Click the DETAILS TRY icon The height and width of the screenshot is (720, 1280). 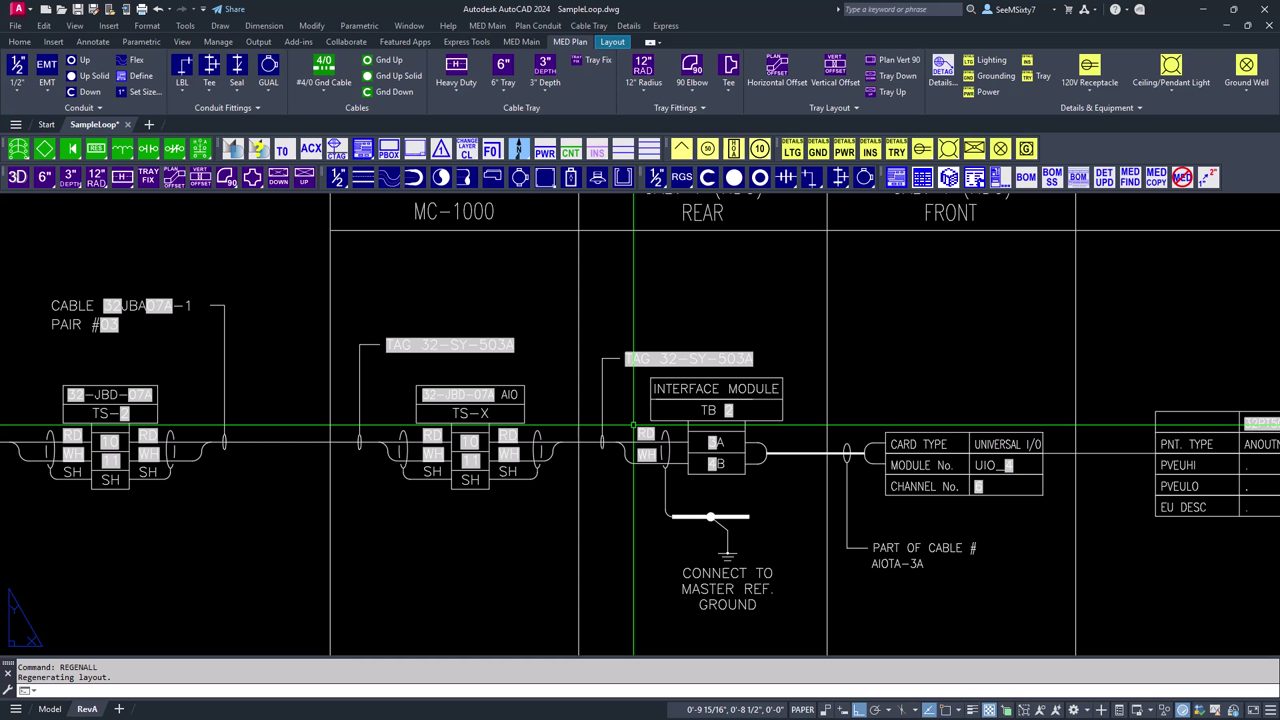896,149
